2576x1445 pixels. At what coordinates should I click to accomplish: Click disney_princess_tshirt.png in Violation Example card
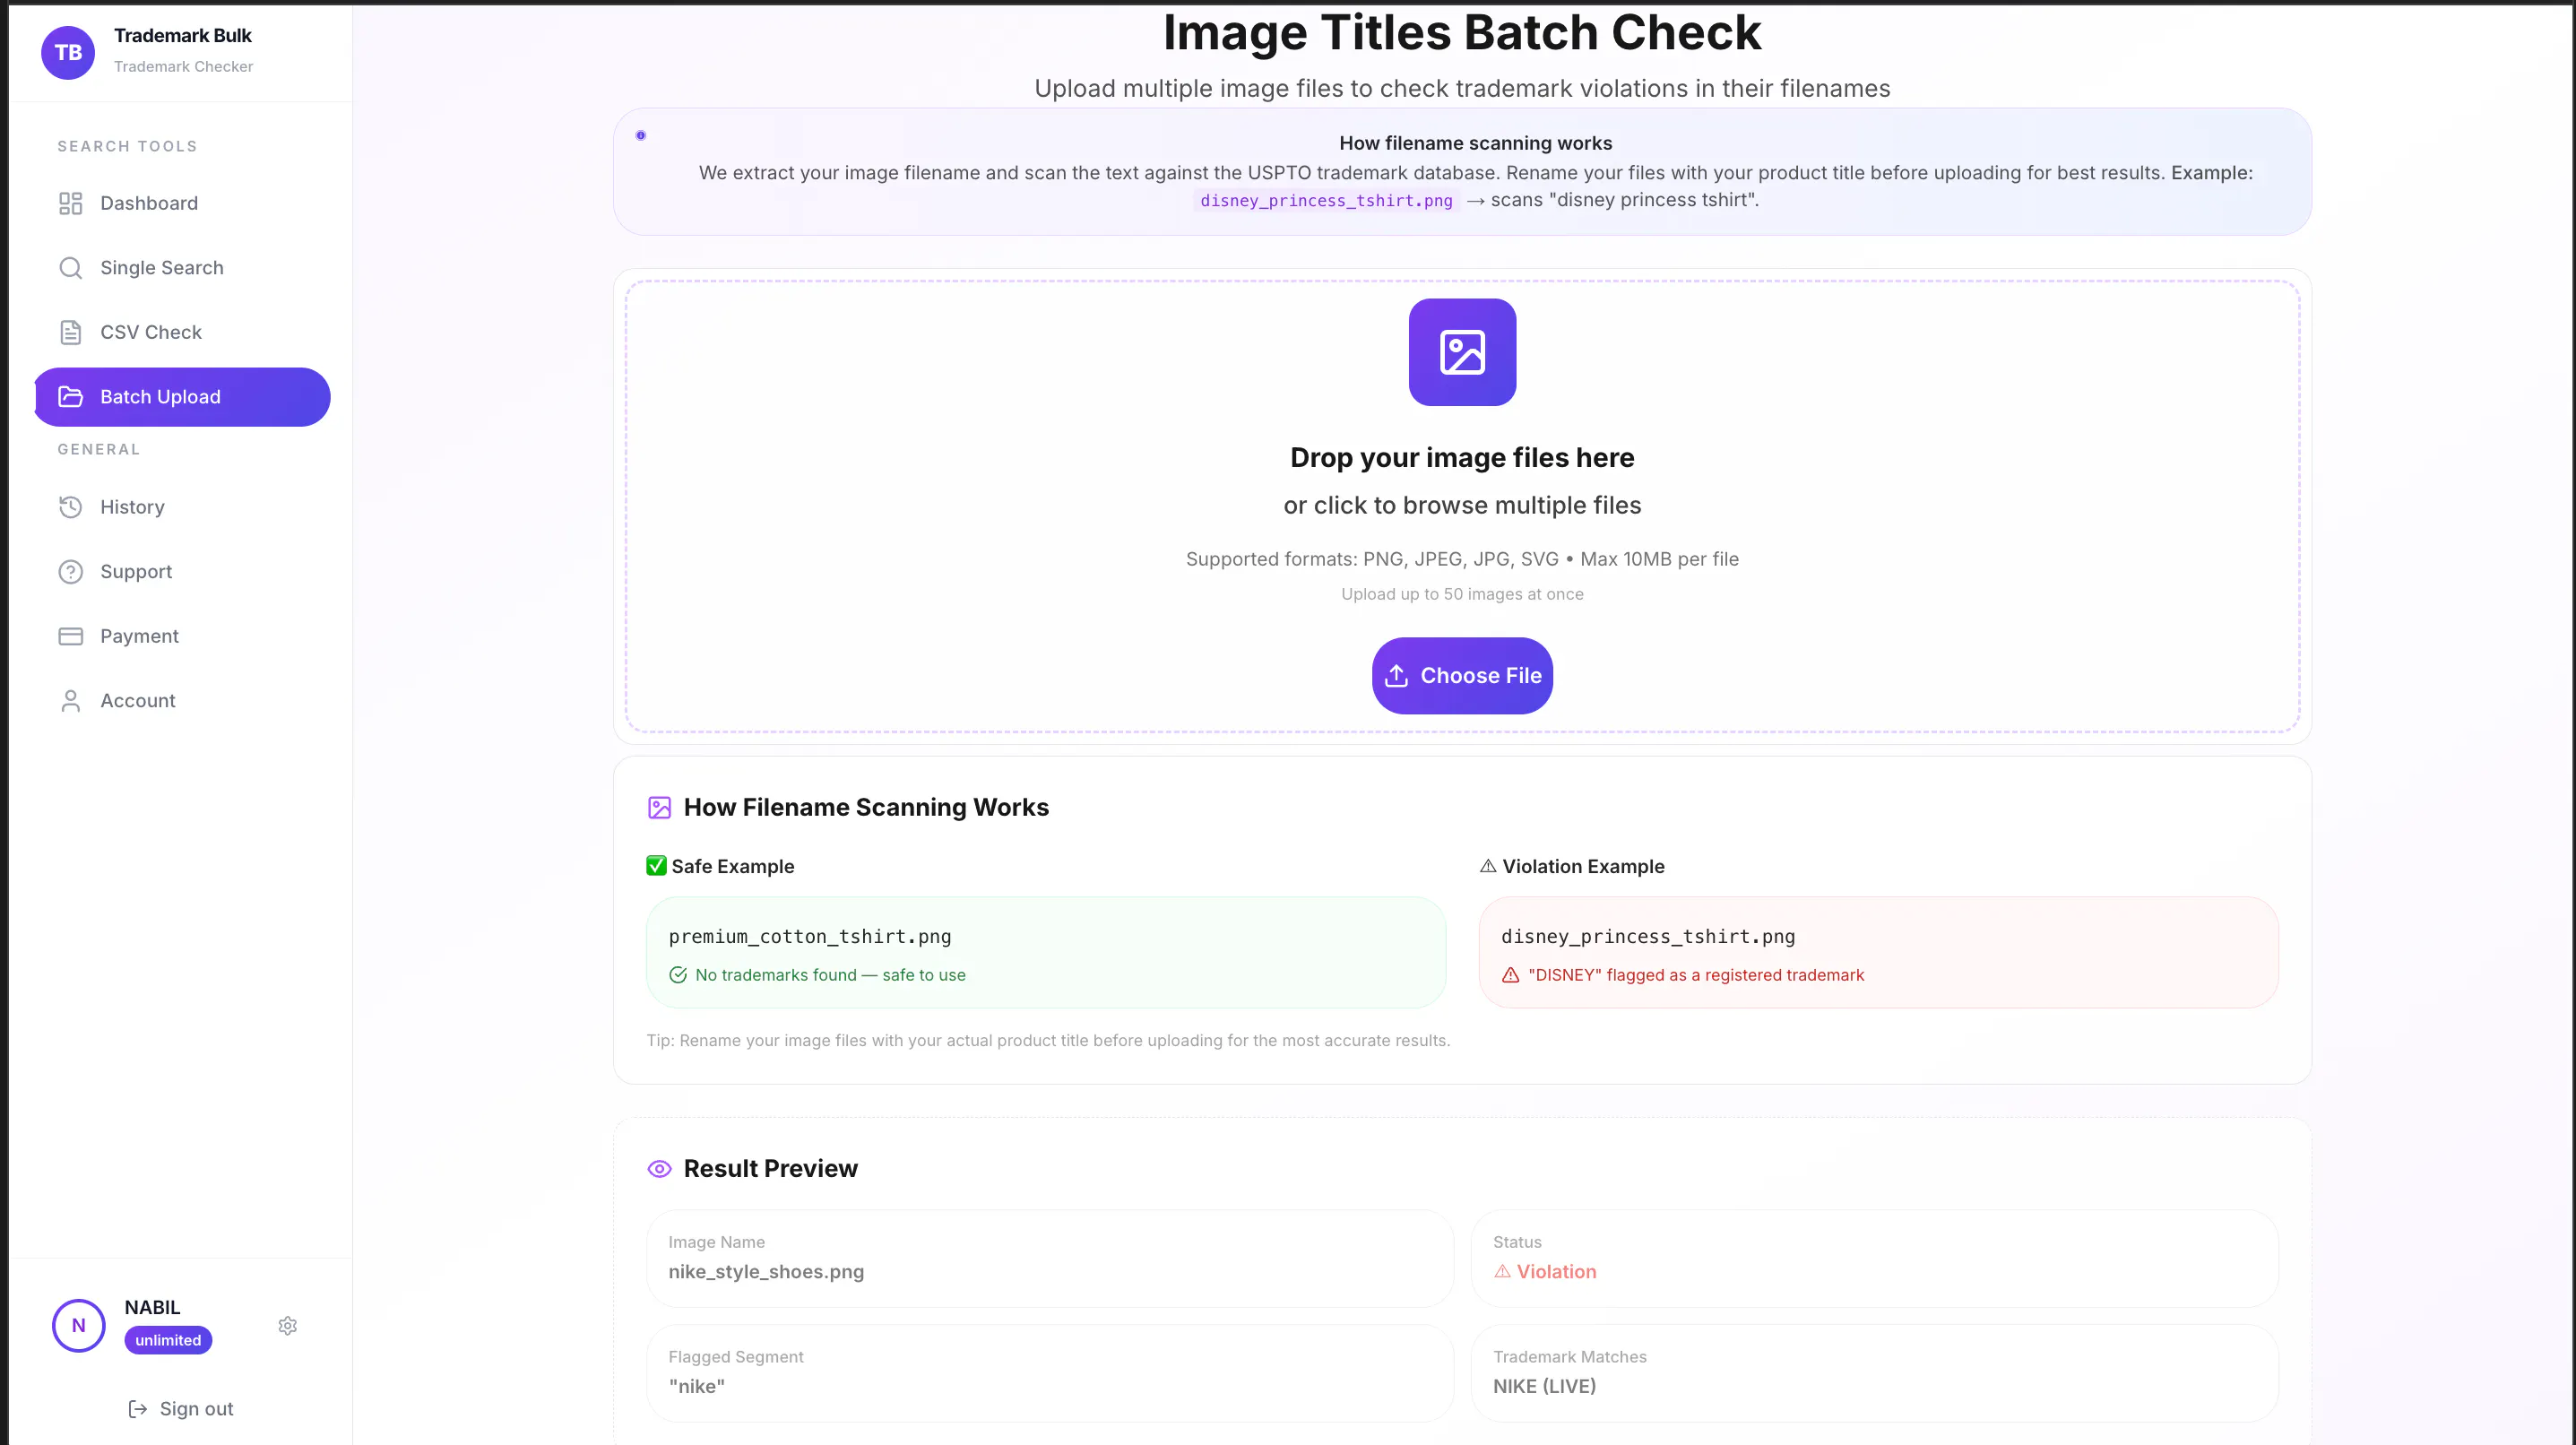[x=1648, y=937]
